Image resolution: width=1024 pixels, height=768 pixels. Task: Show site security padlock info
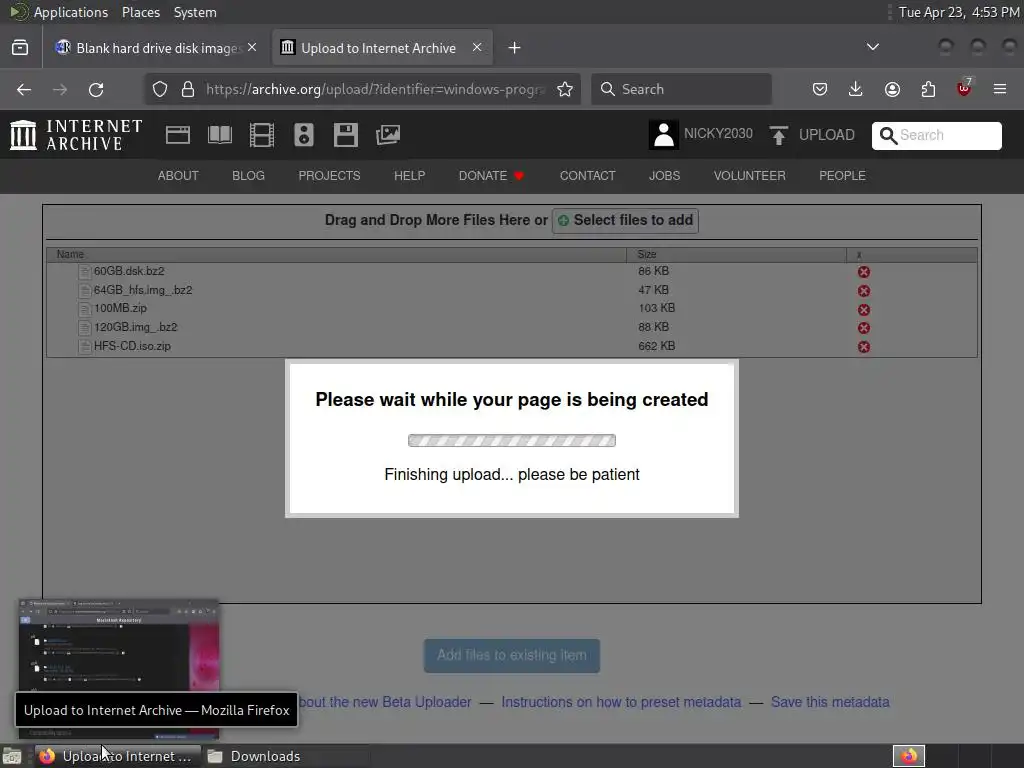click(x=188, y=89)
